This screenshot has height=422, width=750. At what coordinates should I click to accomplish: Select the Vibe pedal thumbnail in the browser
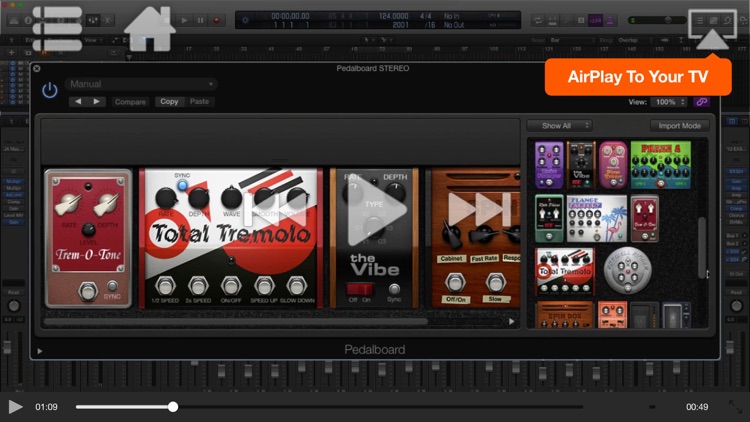point(581,165)
